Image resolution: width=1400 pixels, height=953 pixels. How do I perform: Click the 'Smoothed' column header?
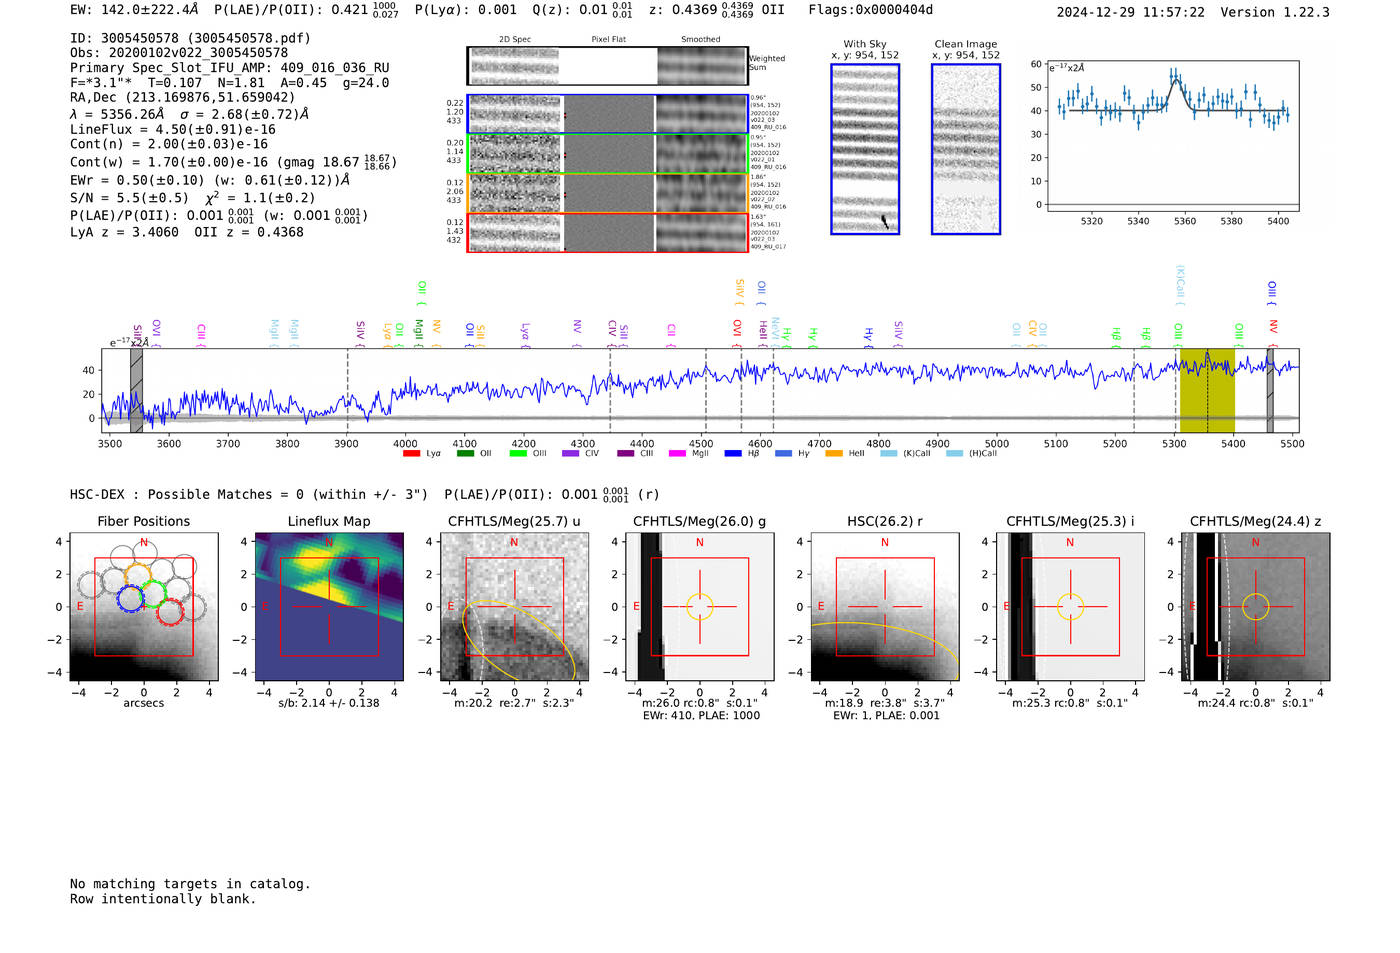tap(701, 40)
